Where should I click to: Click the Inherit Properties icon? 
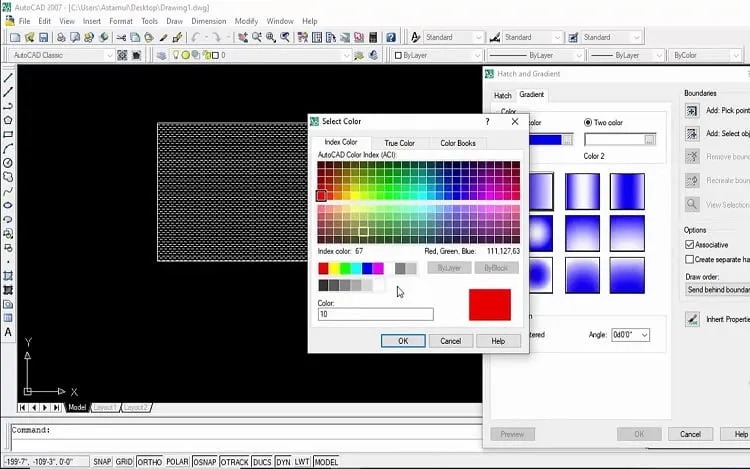point(692,319)
